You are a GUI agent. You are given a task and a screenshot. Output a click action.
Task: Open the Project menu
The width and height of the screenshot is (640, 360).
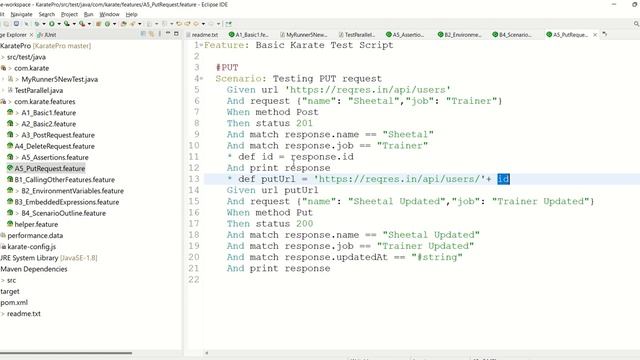coord(69,14)
